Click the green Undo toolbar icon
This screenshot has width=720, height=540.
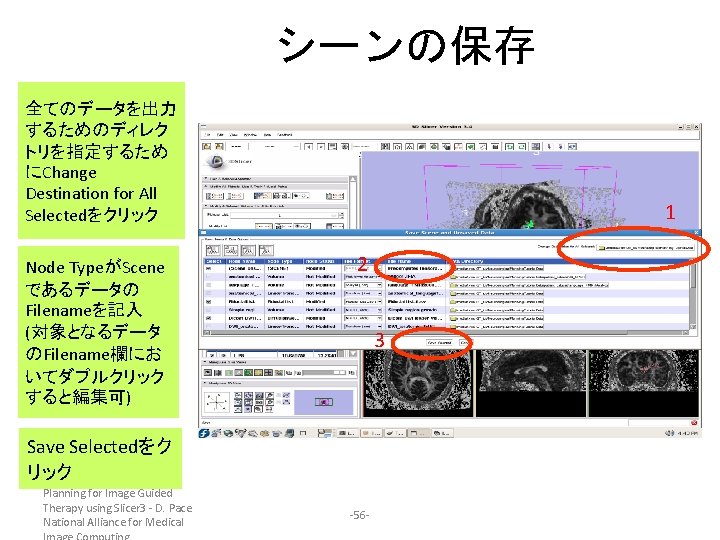pyautogui.click(x=509, y=146)
